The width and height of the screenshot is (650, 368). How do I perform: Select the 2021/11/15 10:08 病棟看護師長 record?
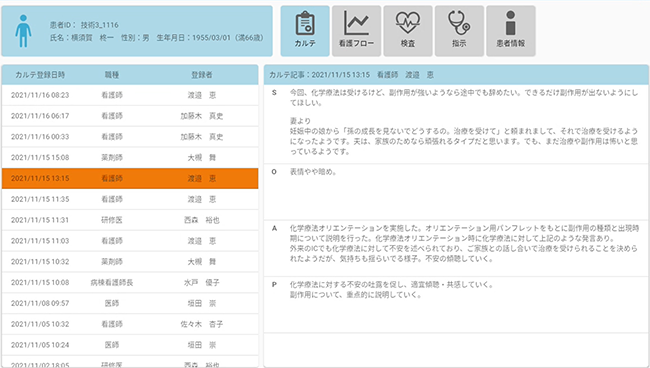click(130, 283)
